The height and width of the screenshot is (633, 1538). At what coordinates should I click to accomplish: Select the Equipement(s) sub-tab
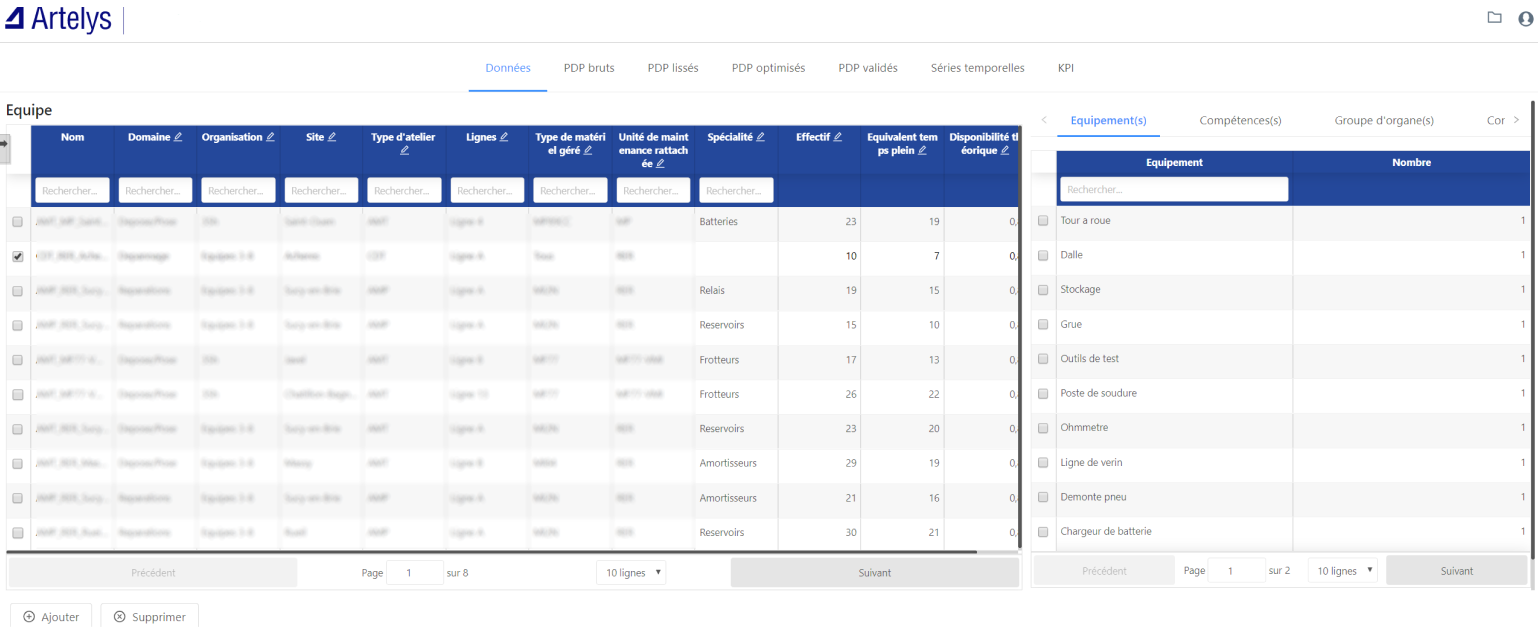(1108, 120)
